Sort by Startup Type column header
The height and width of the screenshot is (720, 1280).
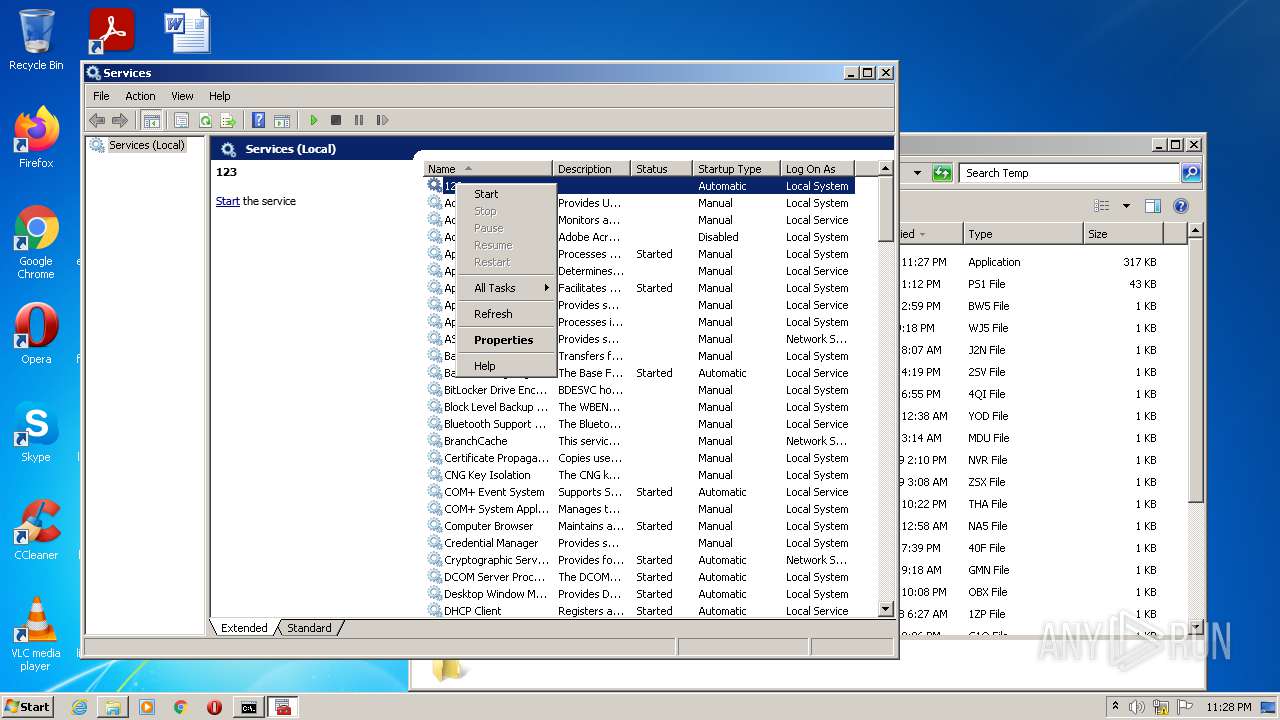click(736, 169)
